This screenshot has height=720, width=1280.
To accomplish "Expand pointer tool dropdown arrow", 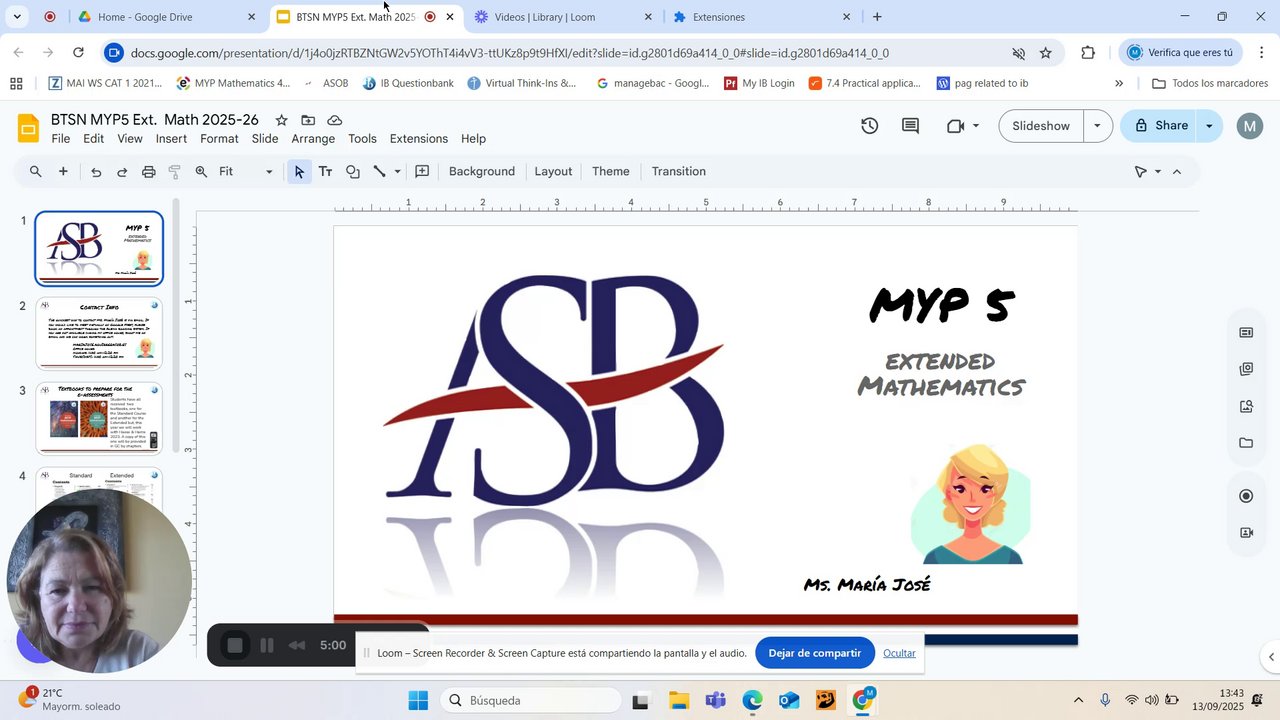I will click(1158, 172).
